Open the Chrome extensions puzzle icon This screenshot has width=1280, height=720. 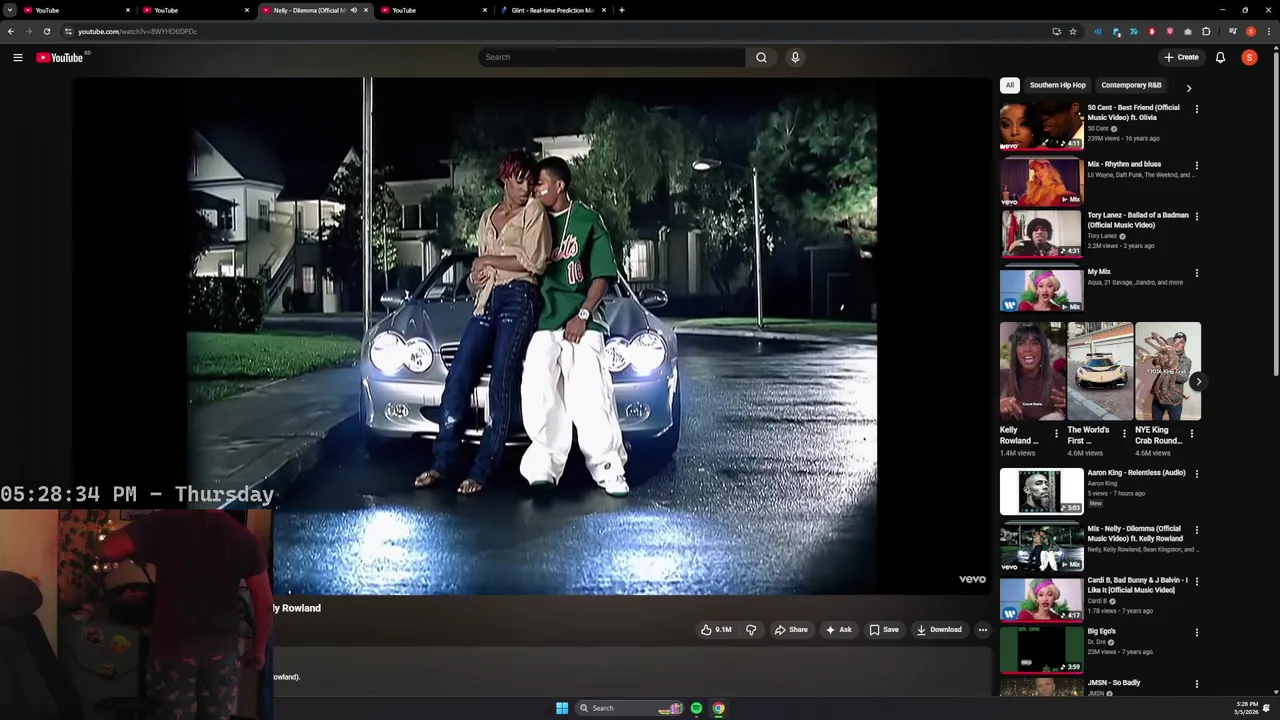click(x=1205, y=31)
